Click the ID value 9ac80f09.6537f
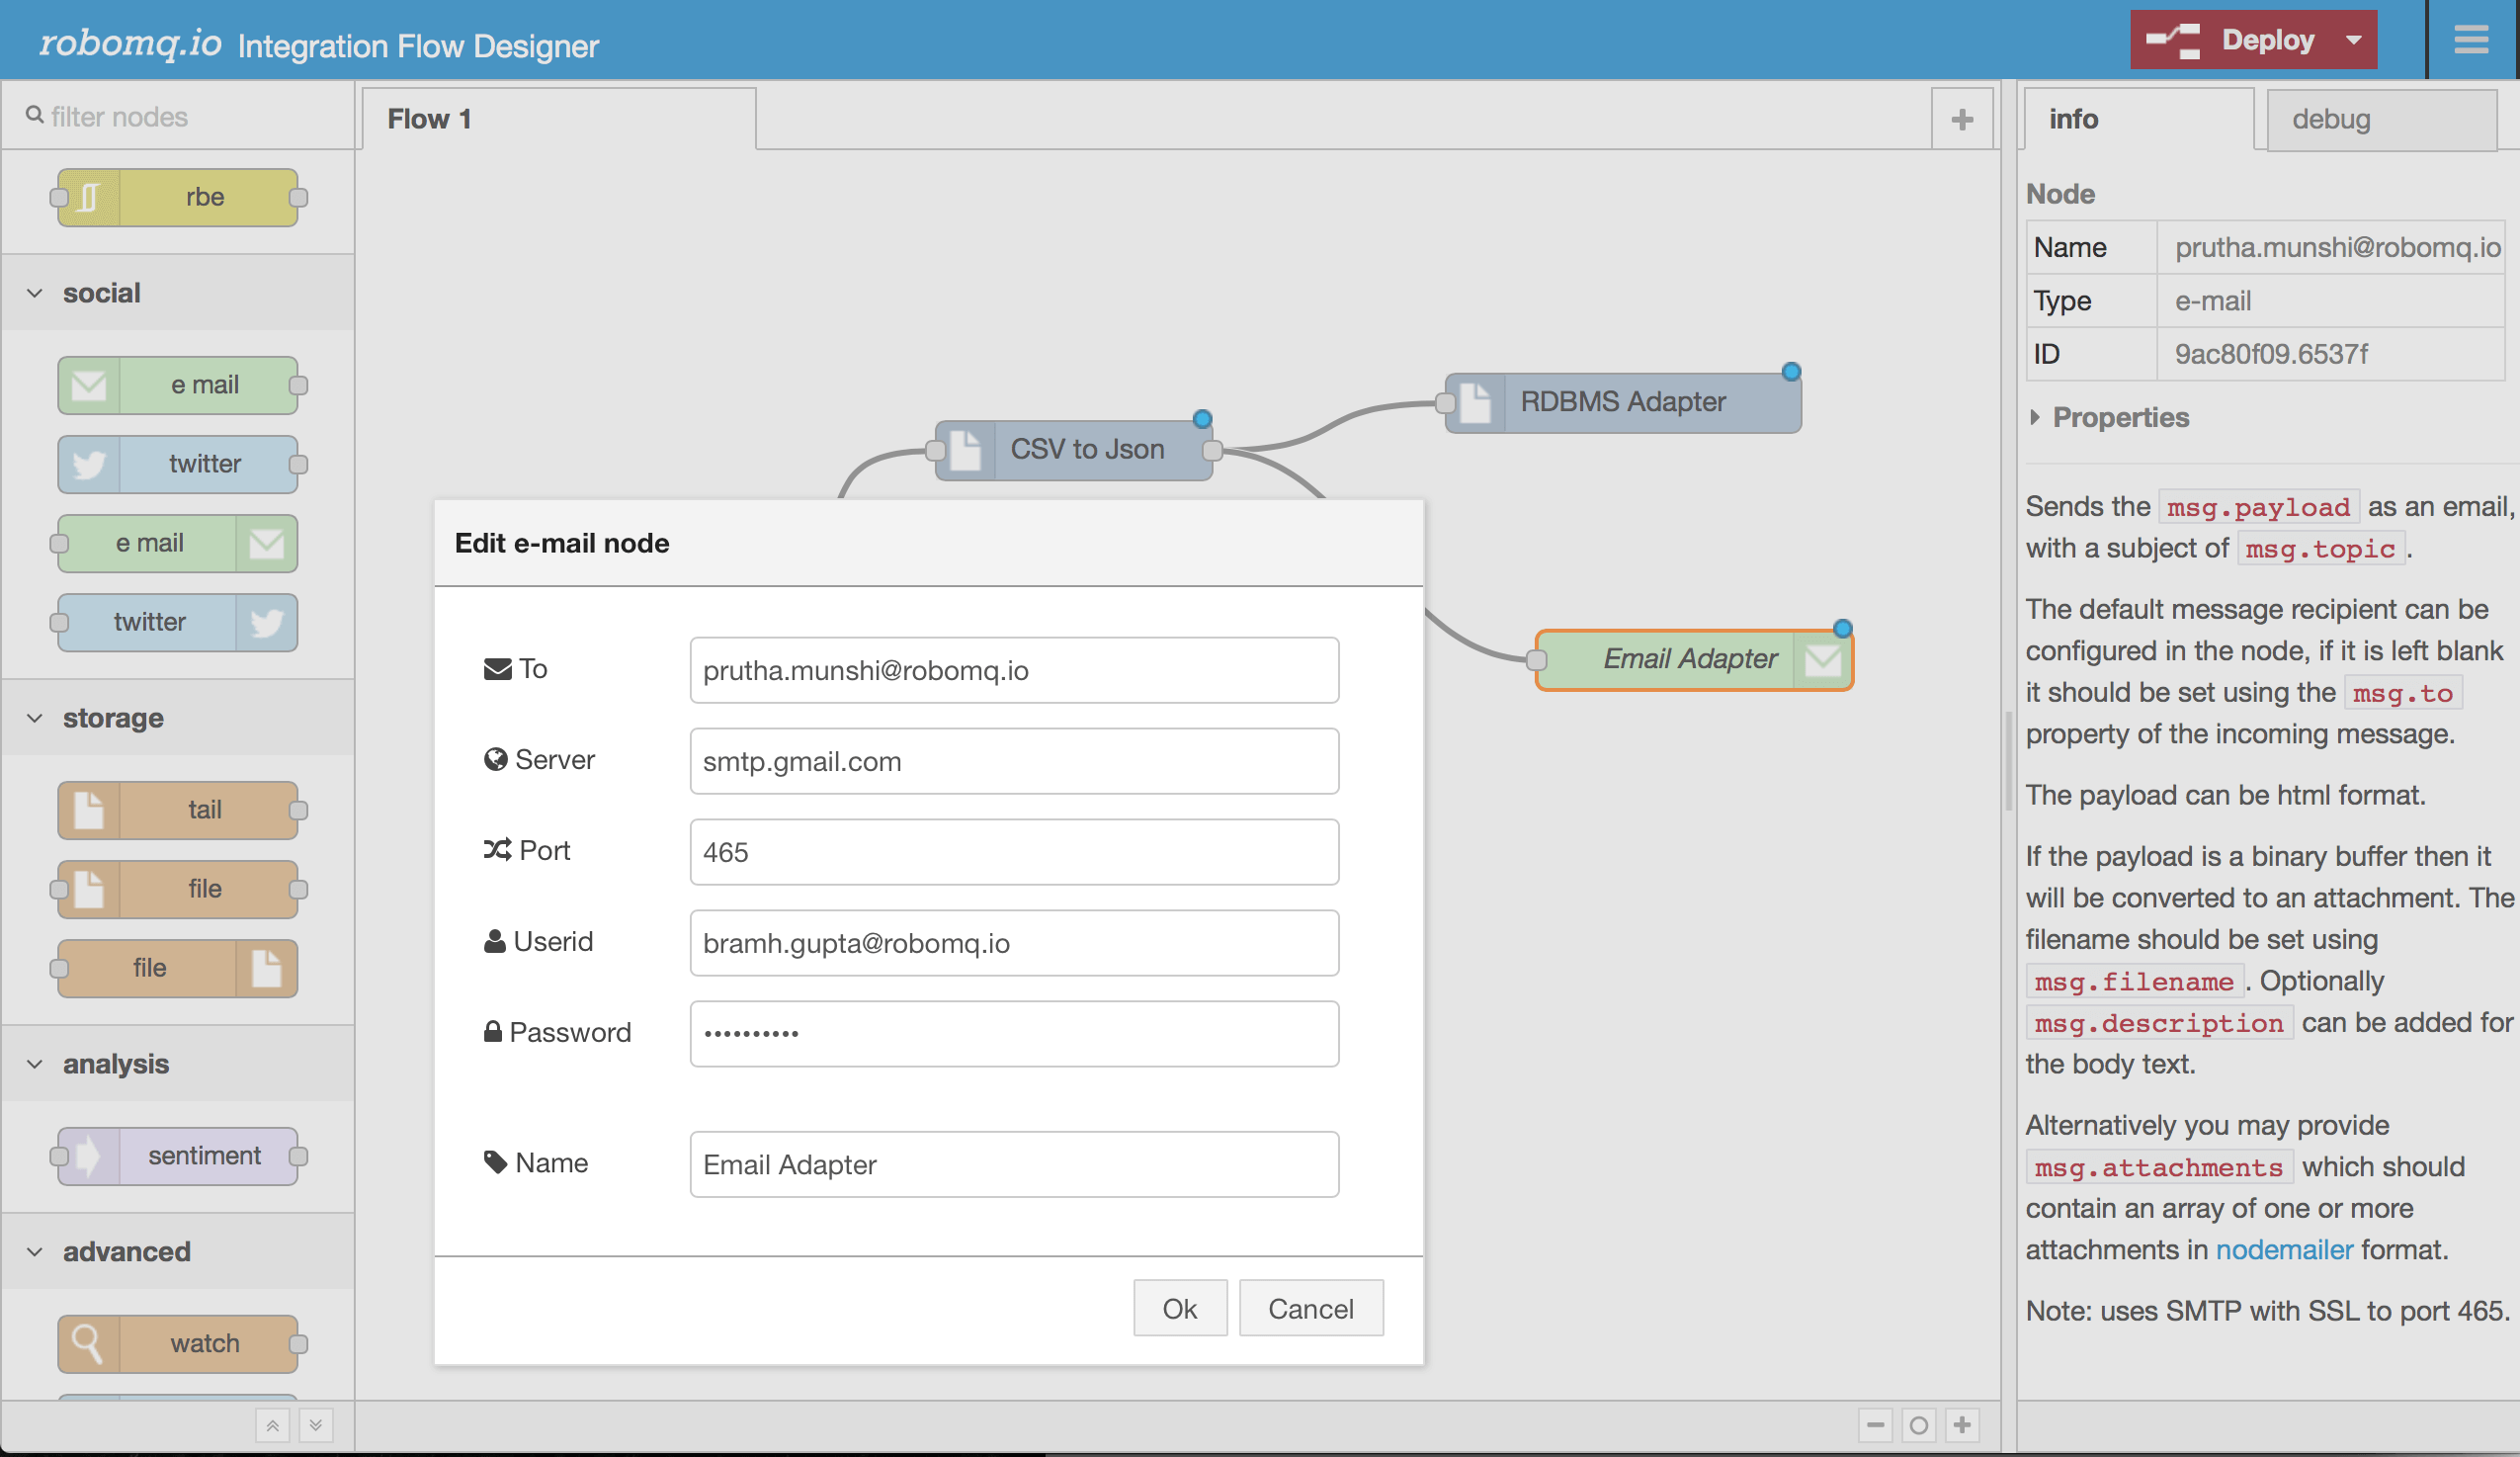Screen dimensions: 2520x1457 click(x=2271, y=354)
